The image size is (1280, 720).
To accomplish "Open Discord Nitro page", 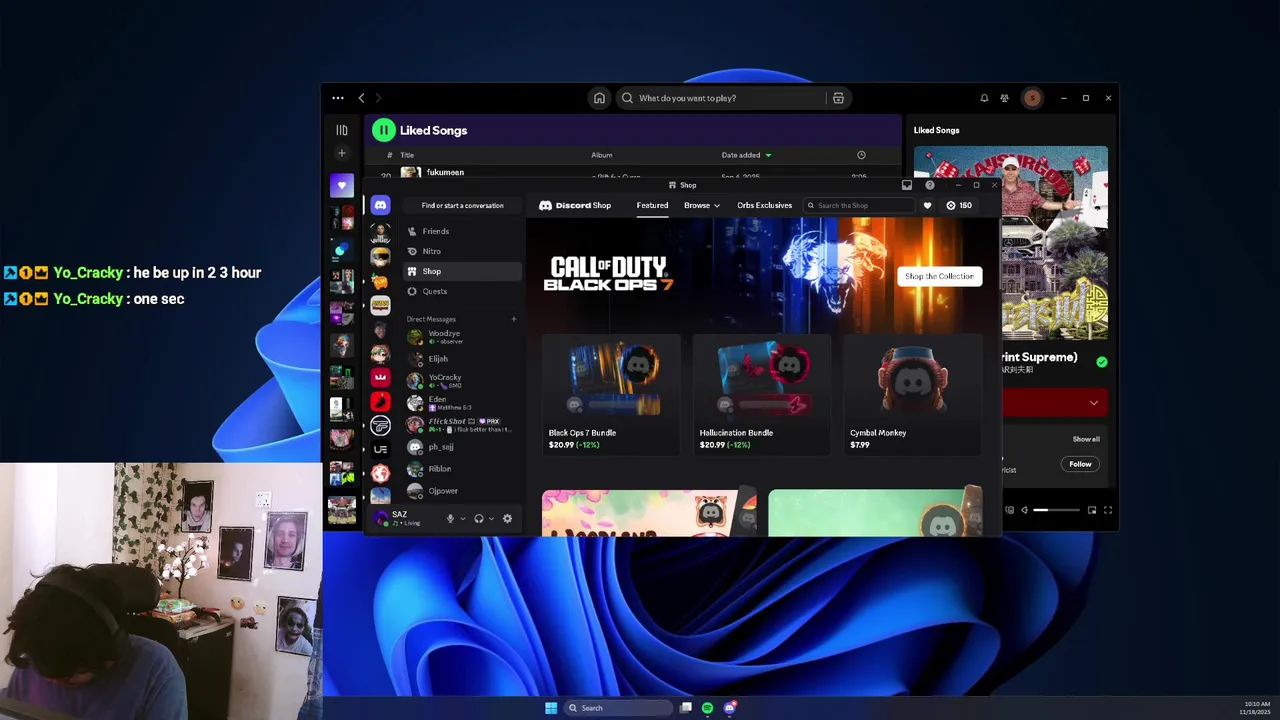I will [463, 251].
